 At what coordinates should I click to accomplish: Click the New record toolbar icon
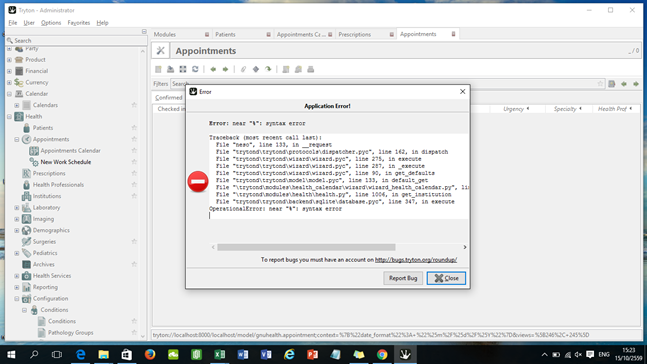158,69
